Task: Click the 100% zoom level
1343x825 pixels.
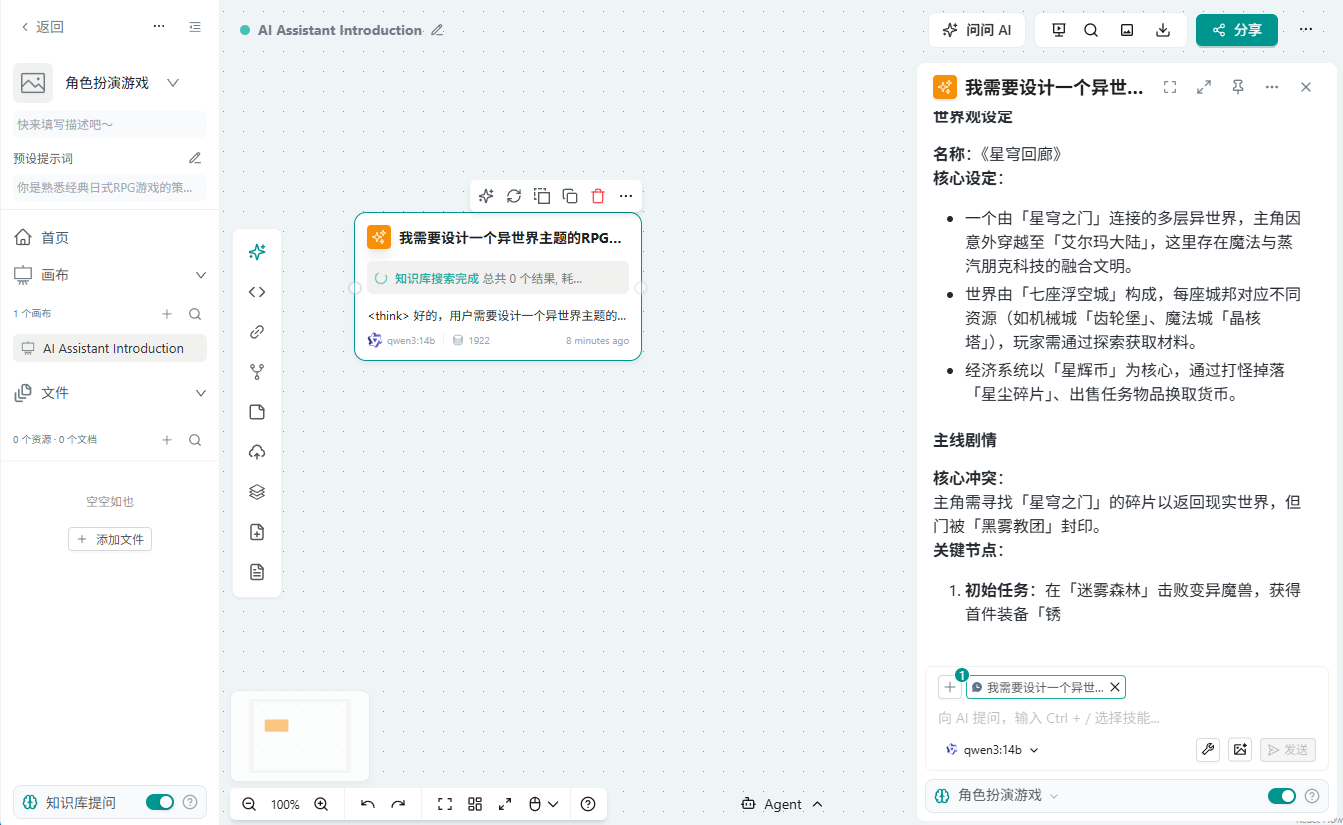Action: pos(285,804)
